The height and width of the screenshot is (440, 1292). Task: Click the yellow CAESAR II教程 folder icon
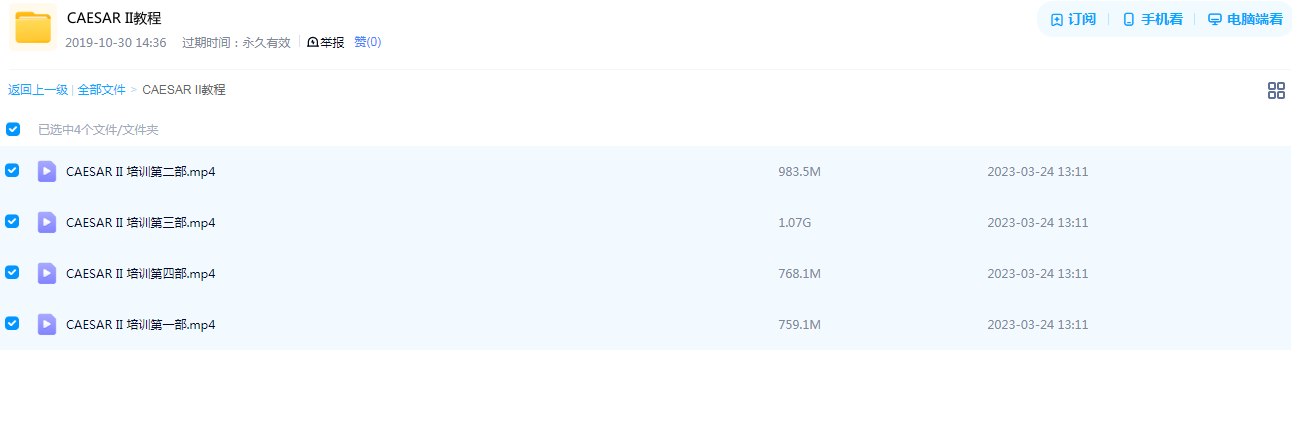tap(33, 27)
